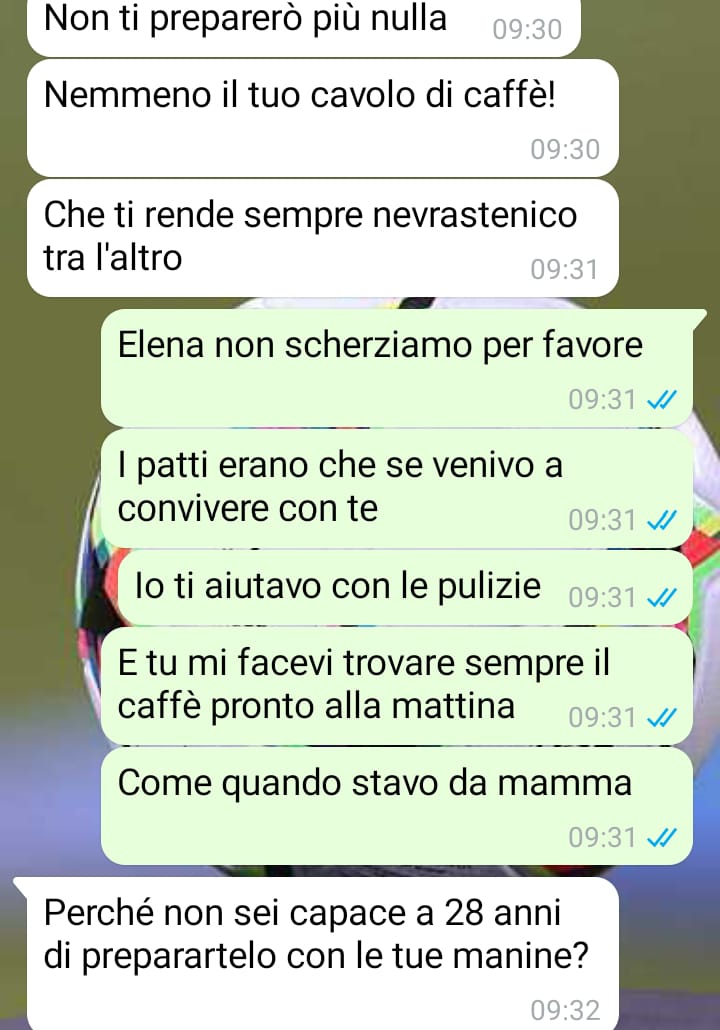Select the 'Io ti aiutavo con le pulizie' message
The width and height of the screenshot is (720, 1030).
click(405, 587)
